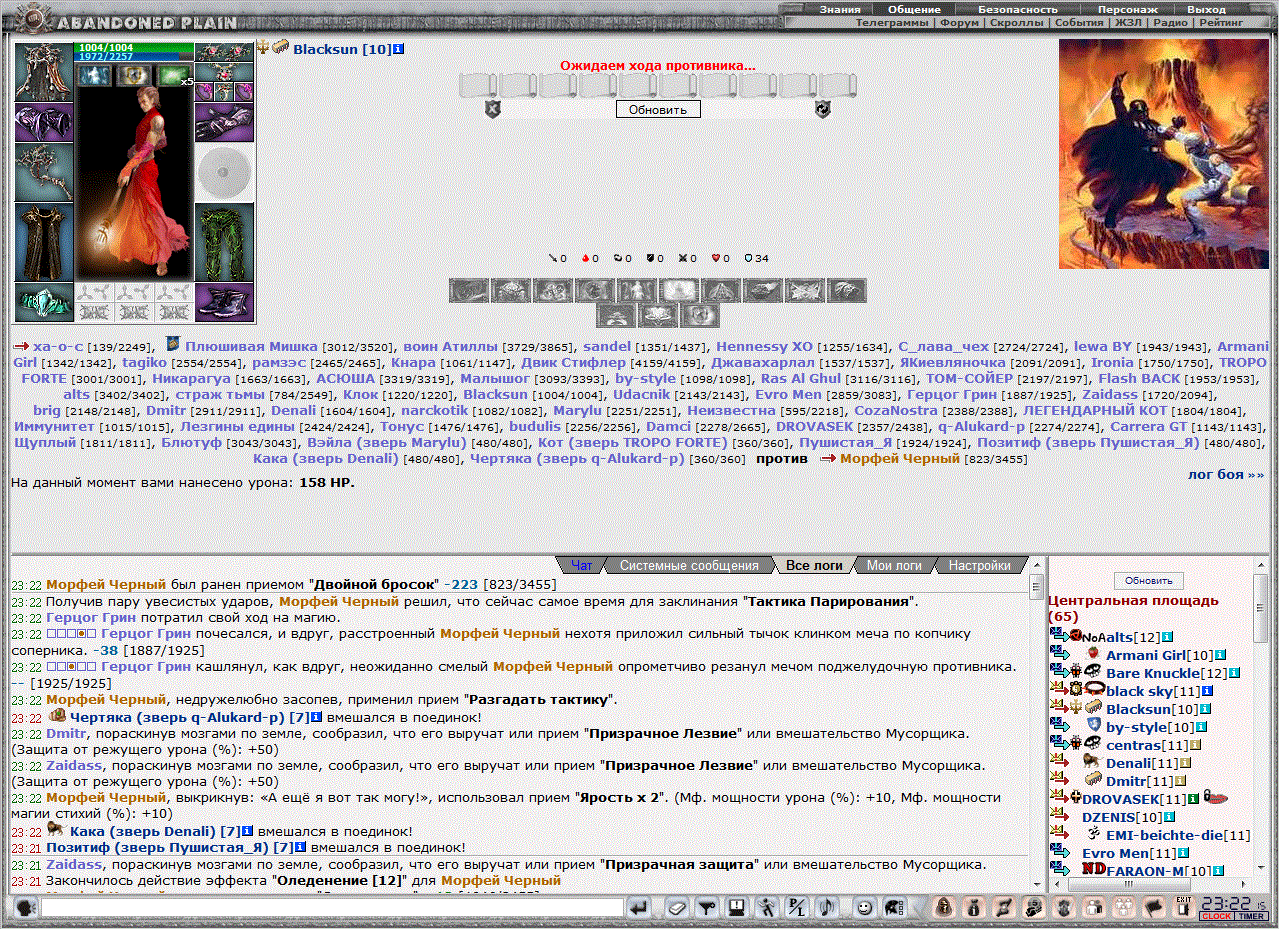Click the TIMER label under the time
This screenshot has height=929, width=1279.
(1251, 916)
